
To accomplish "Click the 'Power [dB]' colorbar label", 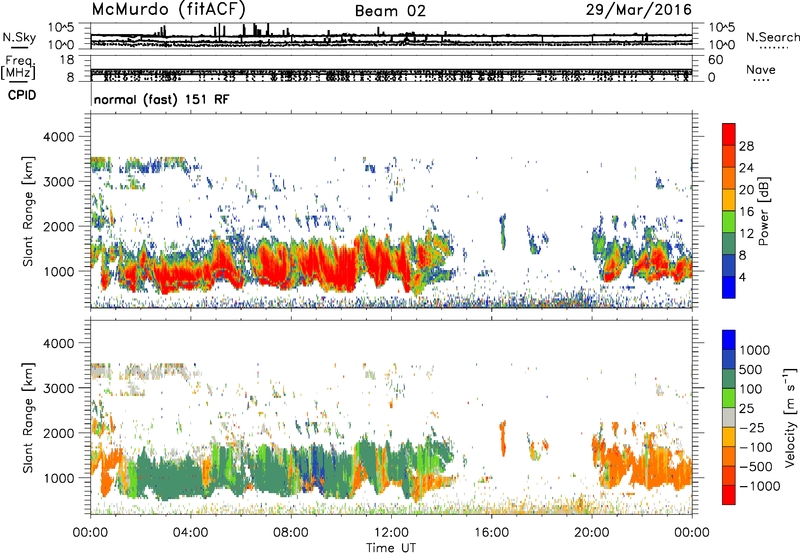I will tap(764, 211).
